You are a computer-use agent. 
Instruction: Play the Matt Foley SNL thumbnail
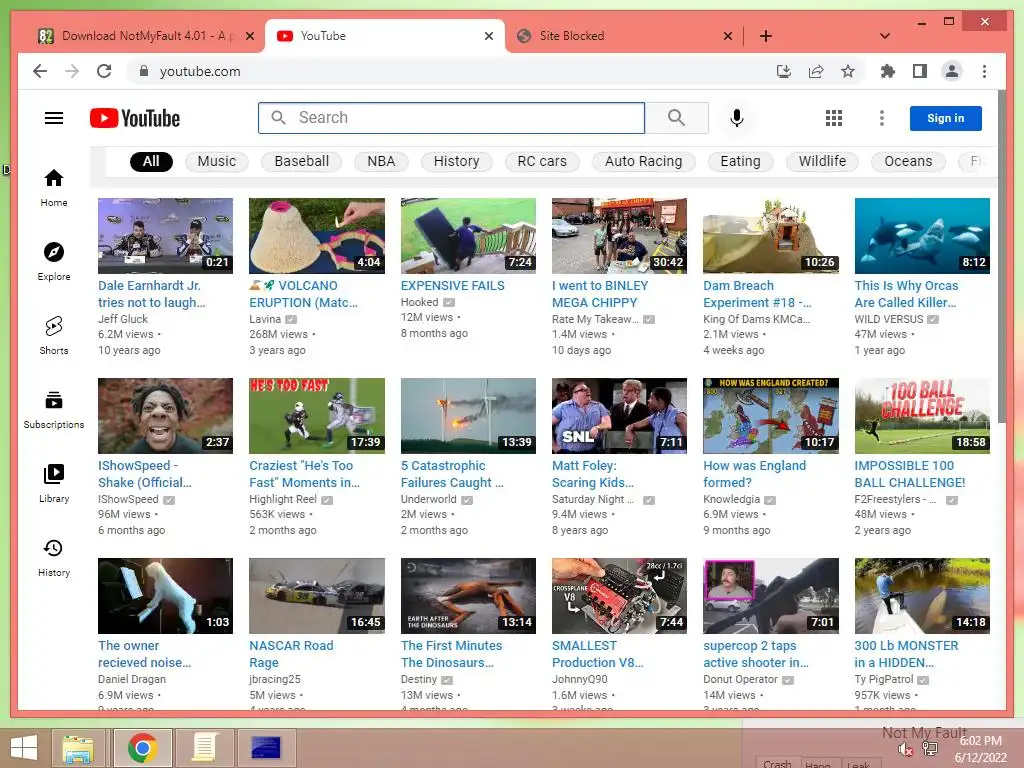coord(619,416)
